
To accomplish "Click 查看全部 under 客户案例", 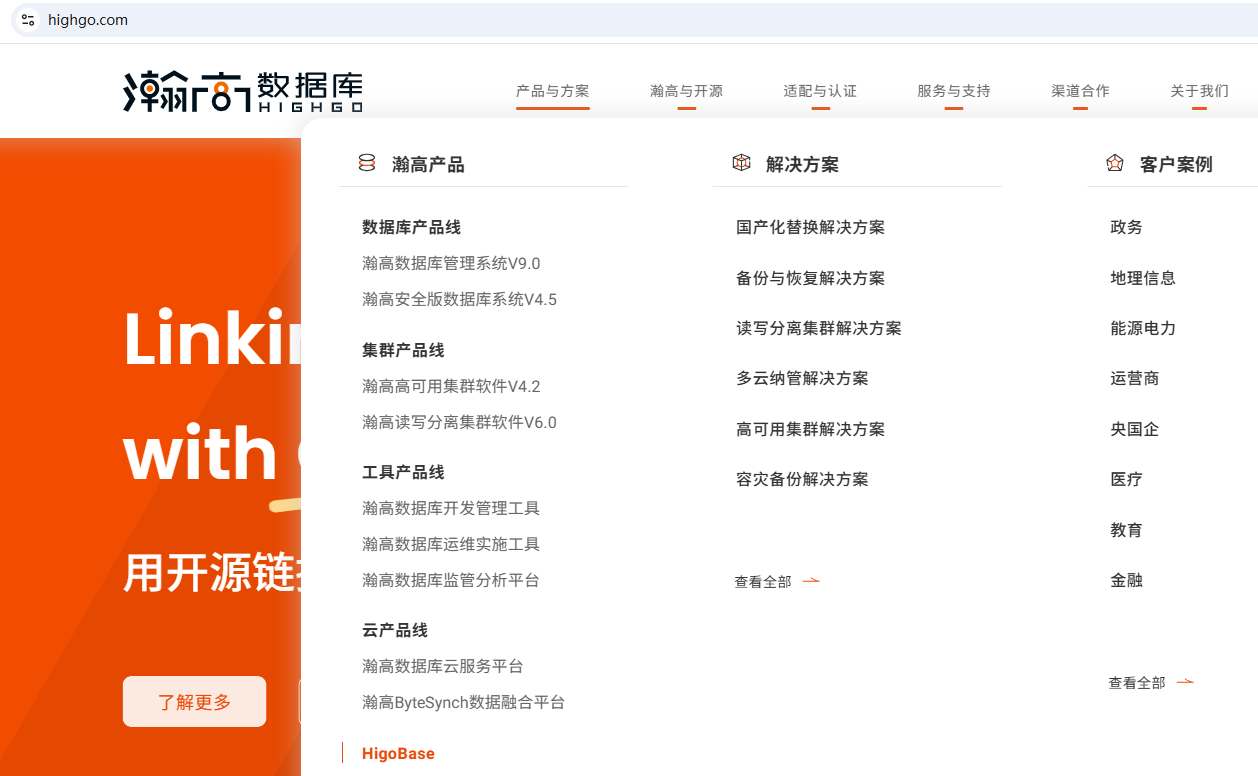I will pyautogui.click(x=1137, y=683).
